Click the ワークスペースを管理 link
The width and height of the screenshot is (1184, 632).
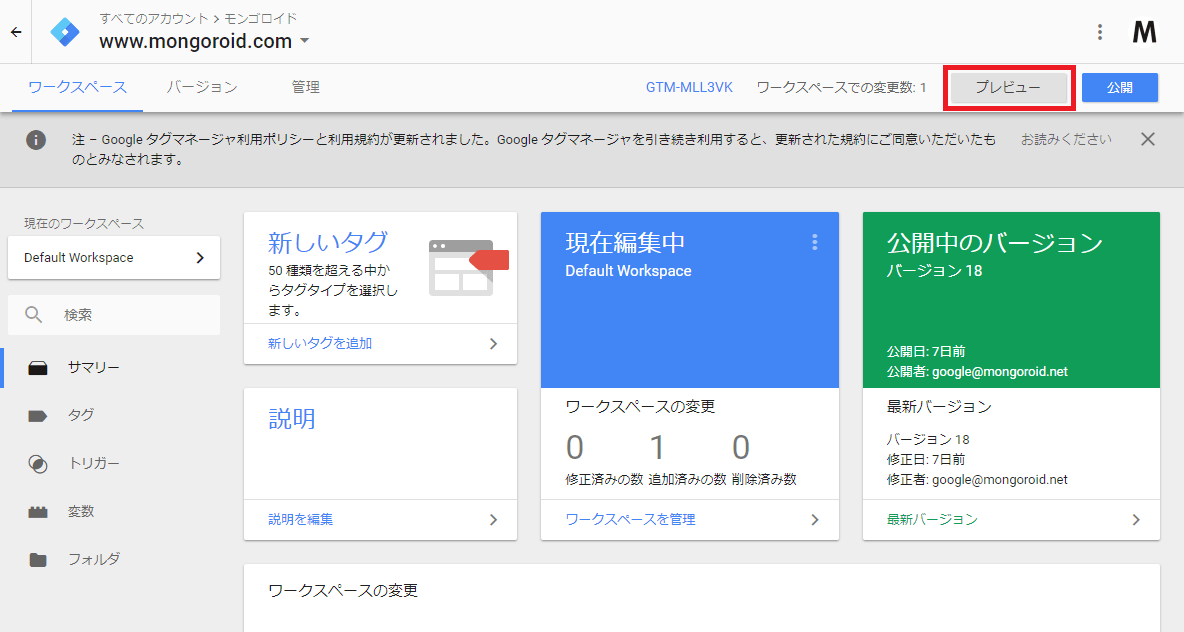coord(630,519)
